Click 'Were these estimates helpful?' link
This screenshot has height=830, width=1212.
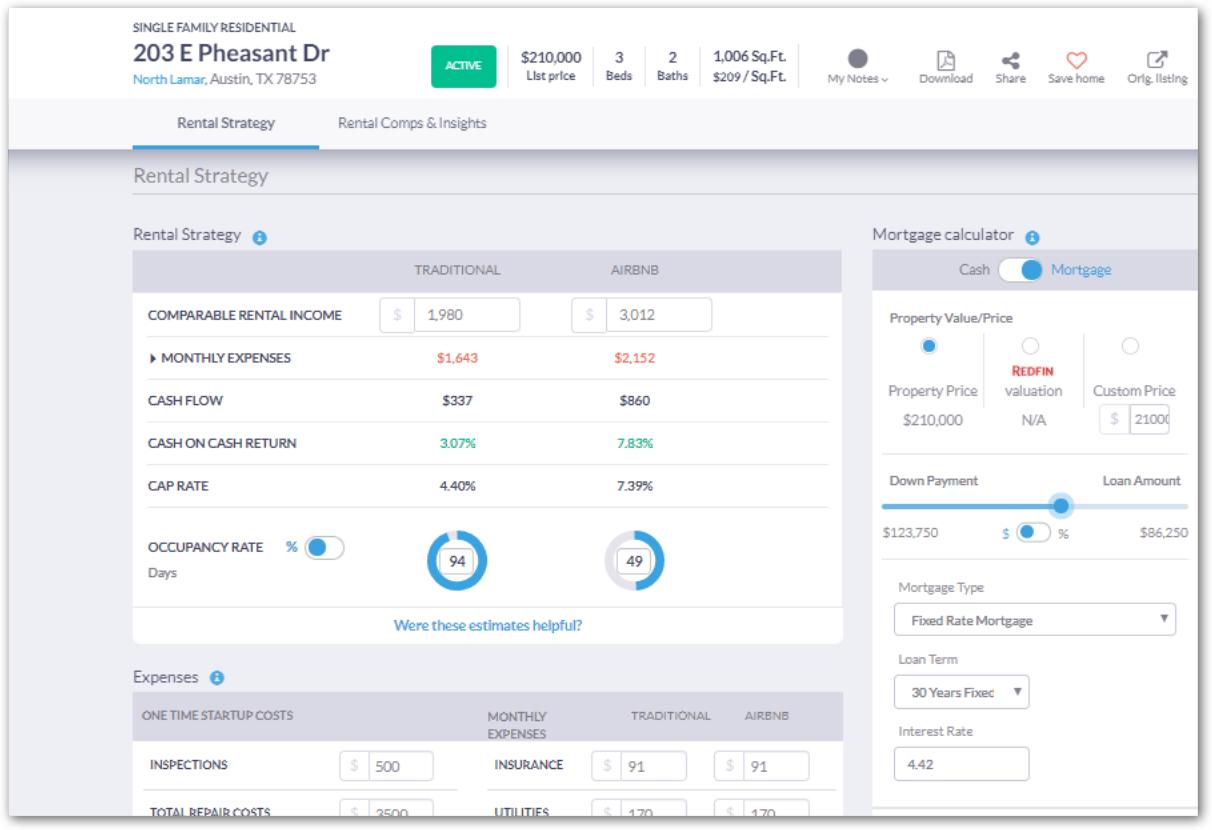(488, 625)
